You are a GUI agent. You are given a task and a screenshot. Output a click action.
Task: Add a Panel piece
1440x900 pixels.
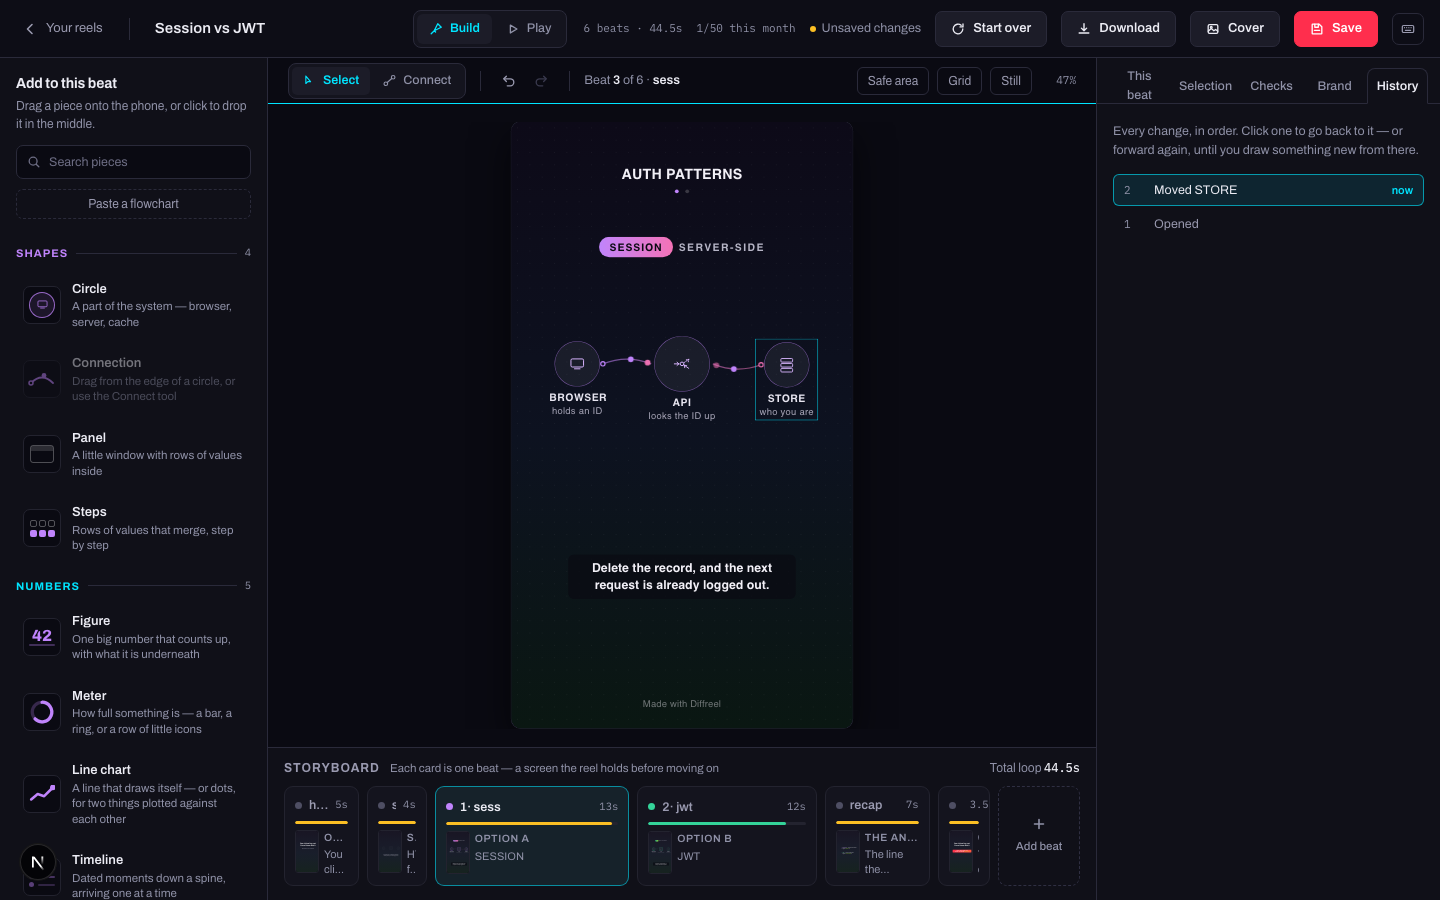click(x=134, y=454)
